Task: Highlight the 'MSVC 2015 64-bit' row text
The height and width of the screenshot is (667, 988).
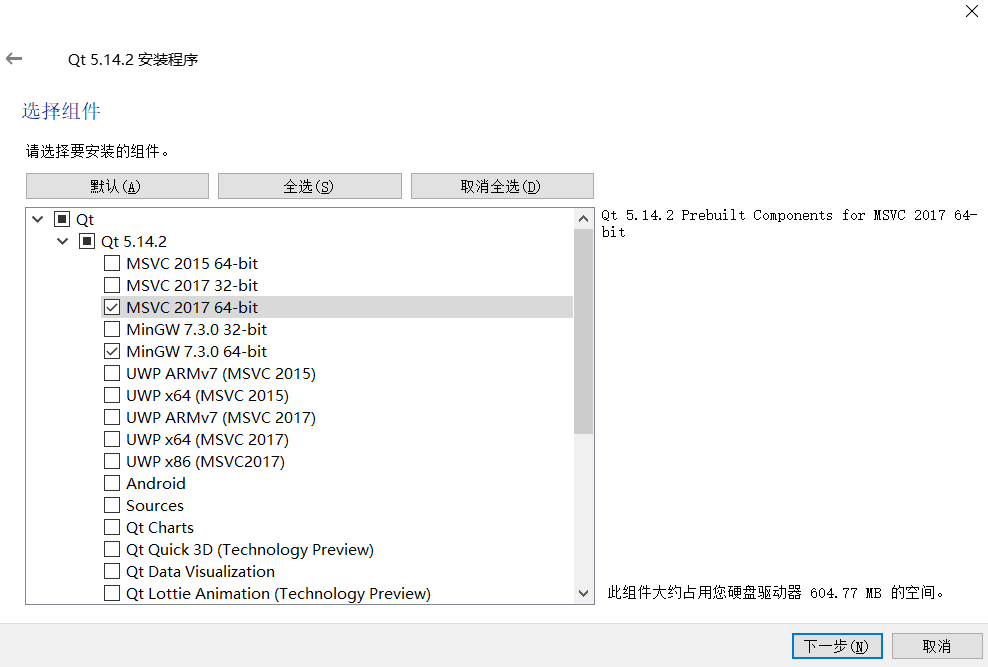Action: [x=192, y=263]
